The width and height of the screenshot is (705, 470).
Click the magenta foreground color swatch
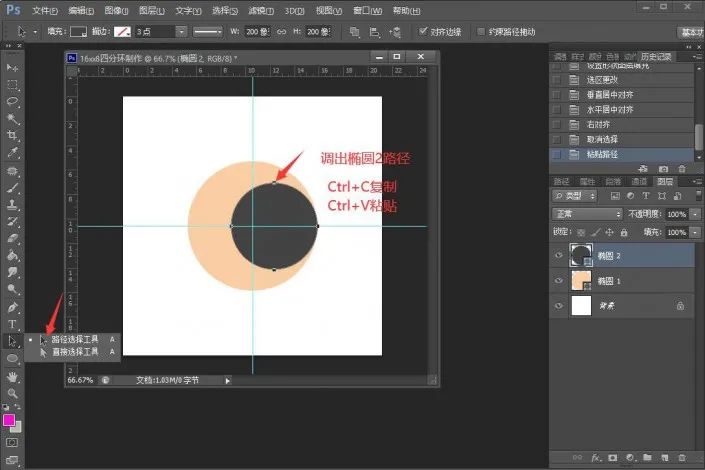[9, 420]
